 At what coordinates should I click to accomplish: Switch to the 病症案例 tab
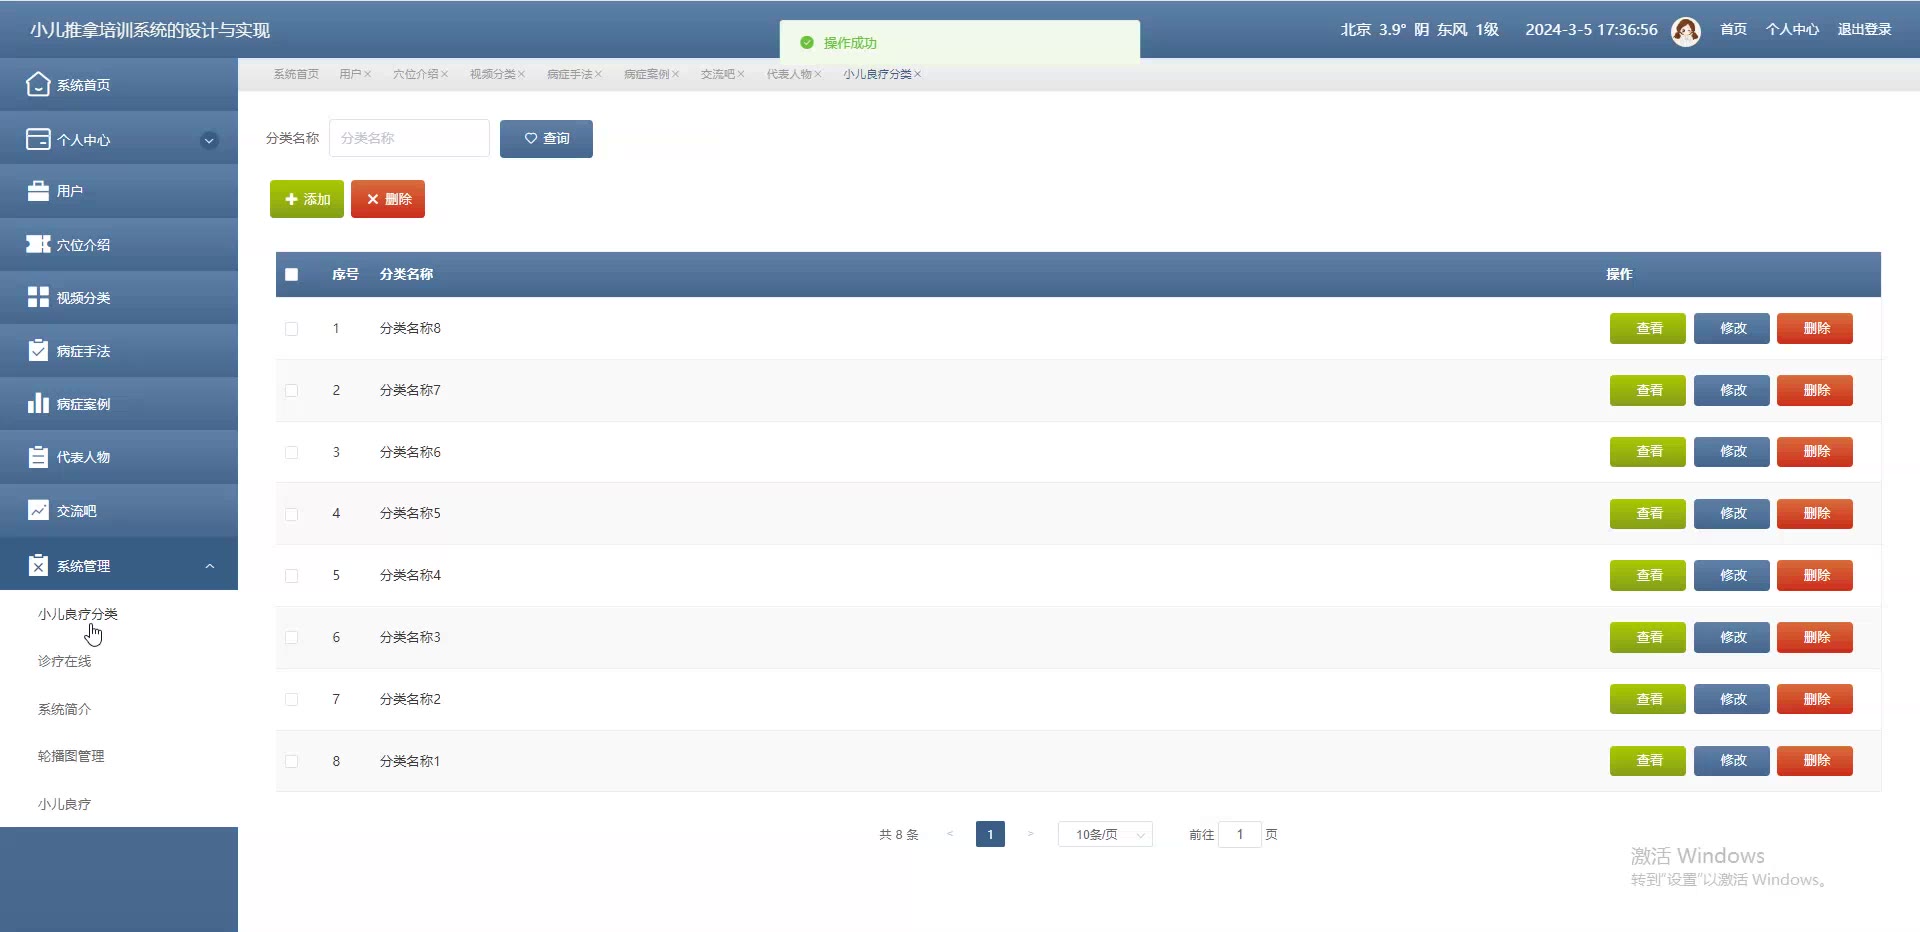click(x=647, y=74)
